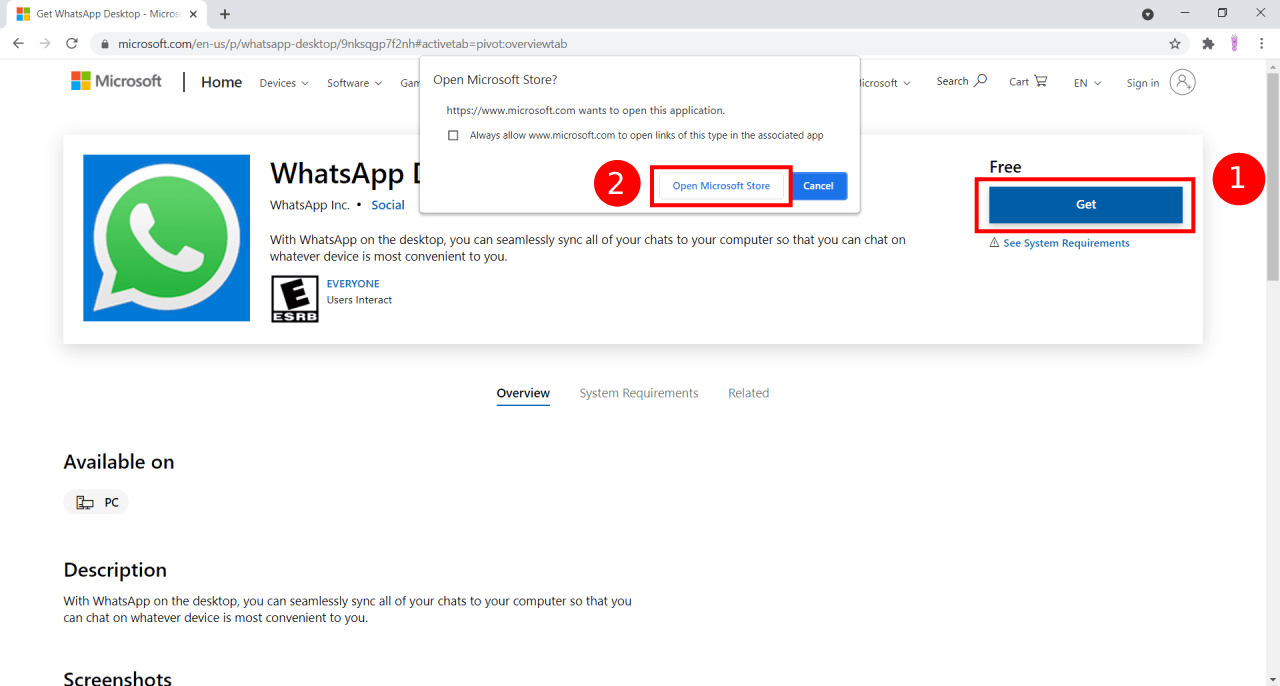Open a new tab with plus icon
This screenshot has height=686, width=1280.
click(225, 14)
